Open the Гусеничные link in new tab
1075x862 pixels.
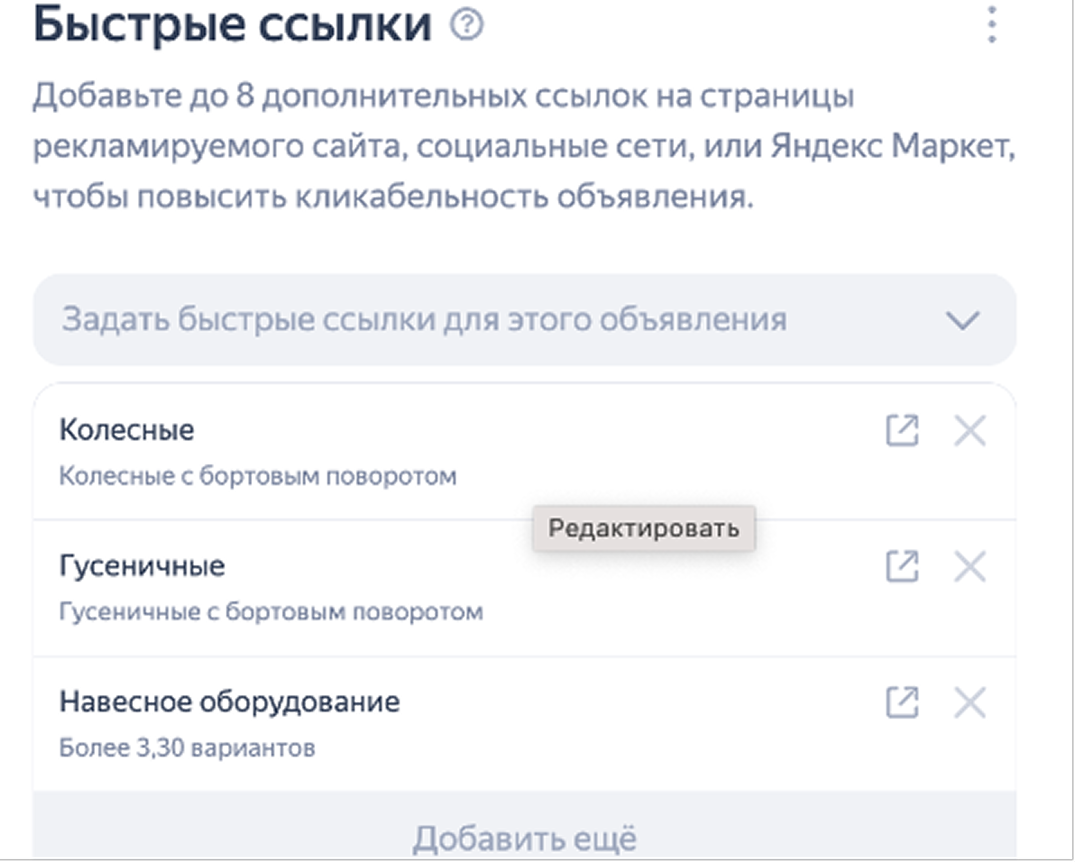coord(902,566)
